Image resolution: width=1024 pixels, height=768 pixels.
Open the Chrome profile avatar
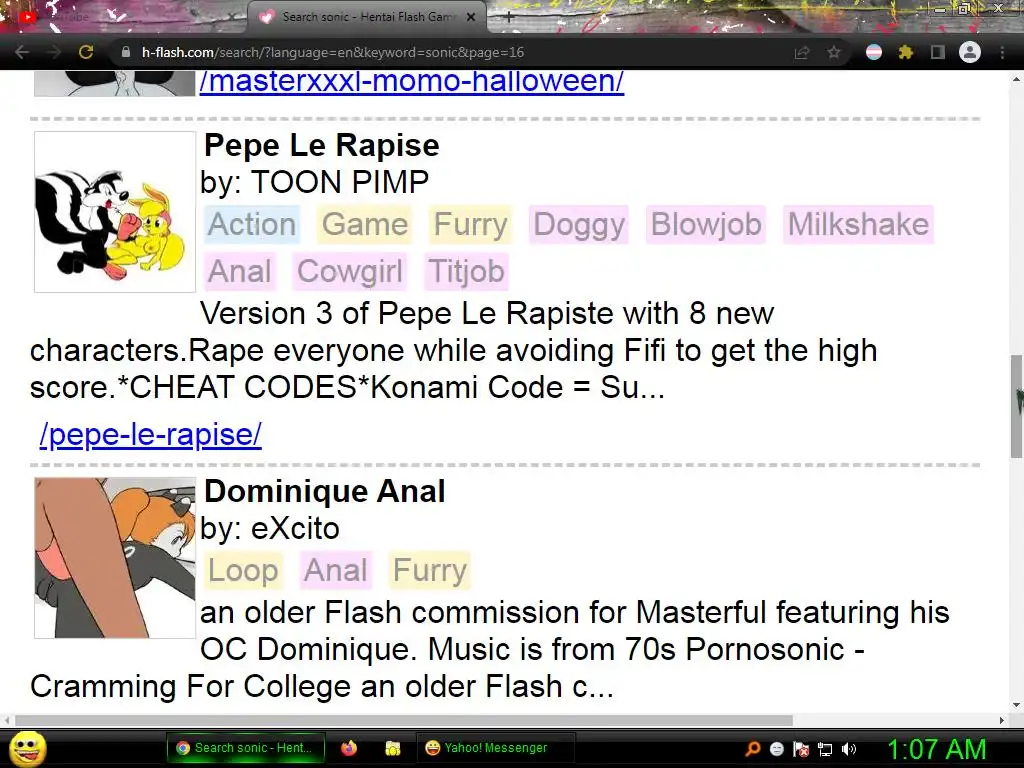coord(970,52)
